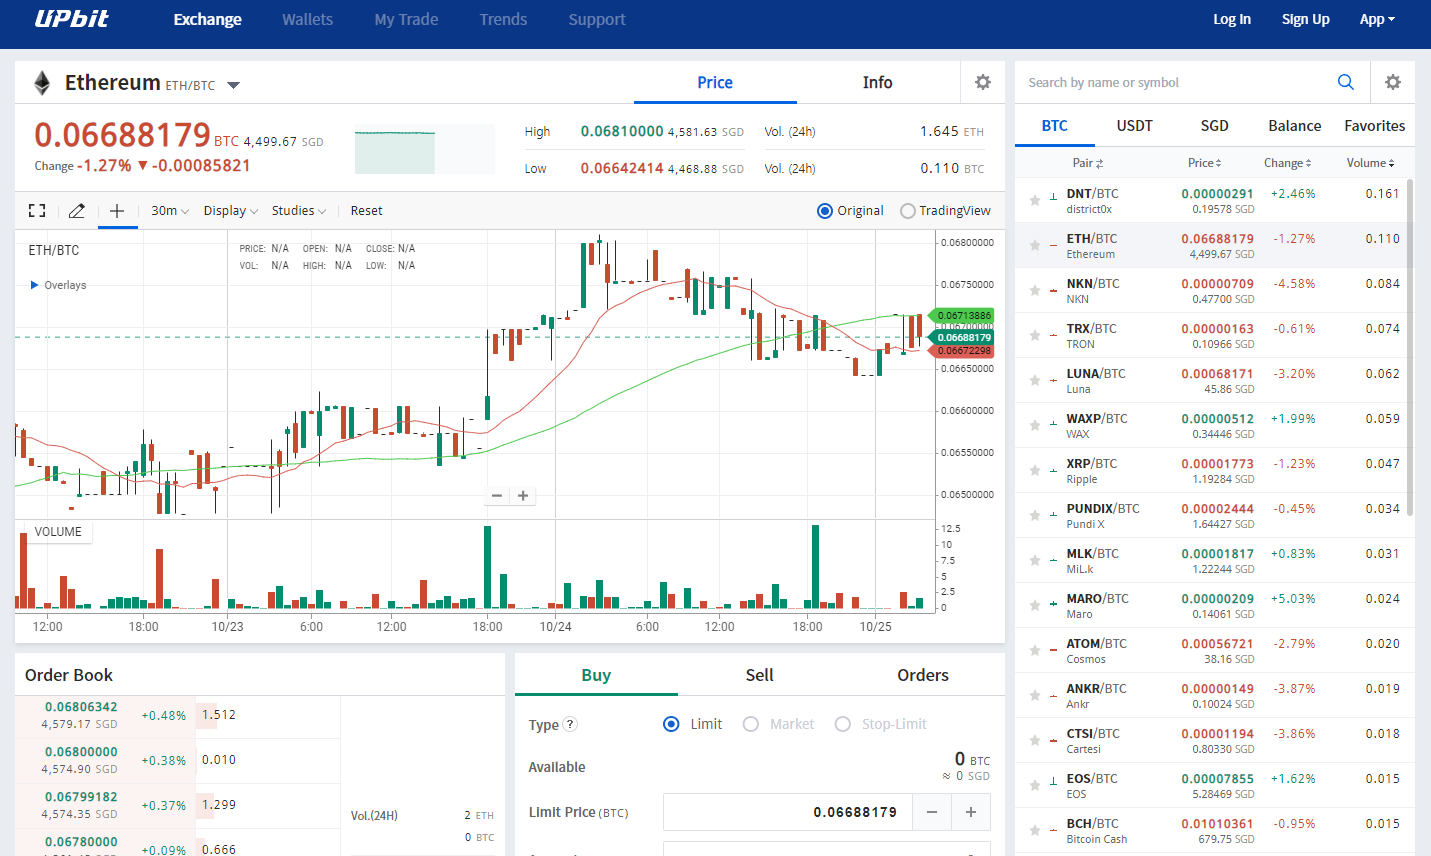Choose the Stop-Limit order type
The image size is (1431, 856).
point(842,724)
